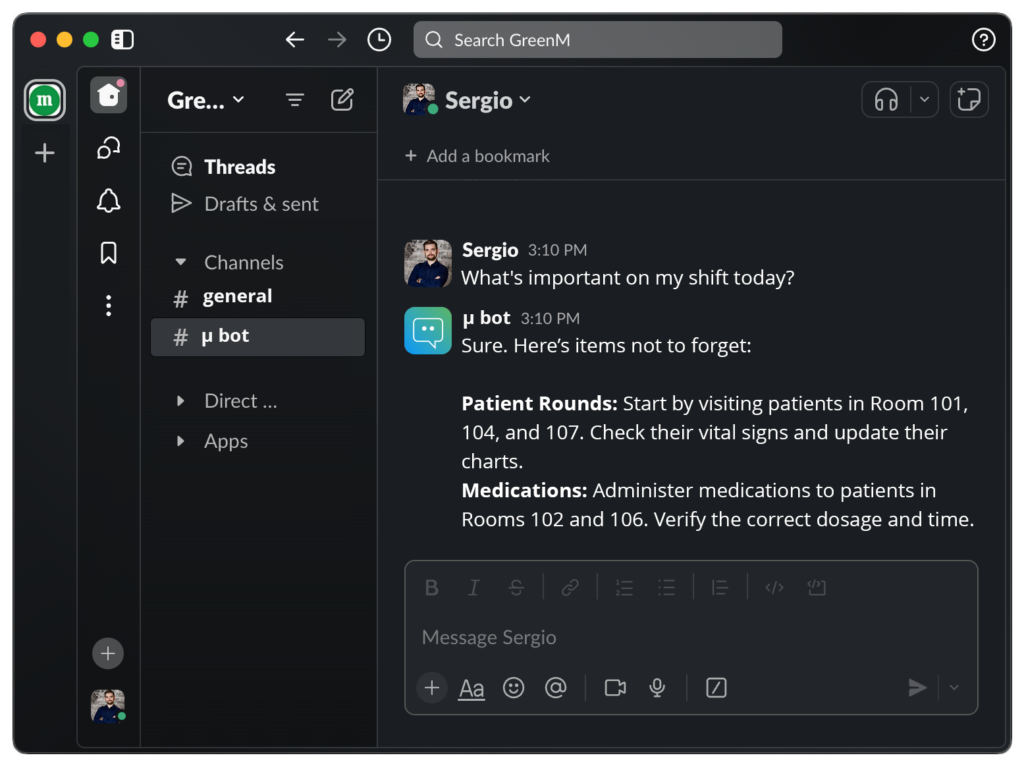Open the Activity bell icon in the sidebar
This screenshot has height=768, width=1024.
[109, 201]
